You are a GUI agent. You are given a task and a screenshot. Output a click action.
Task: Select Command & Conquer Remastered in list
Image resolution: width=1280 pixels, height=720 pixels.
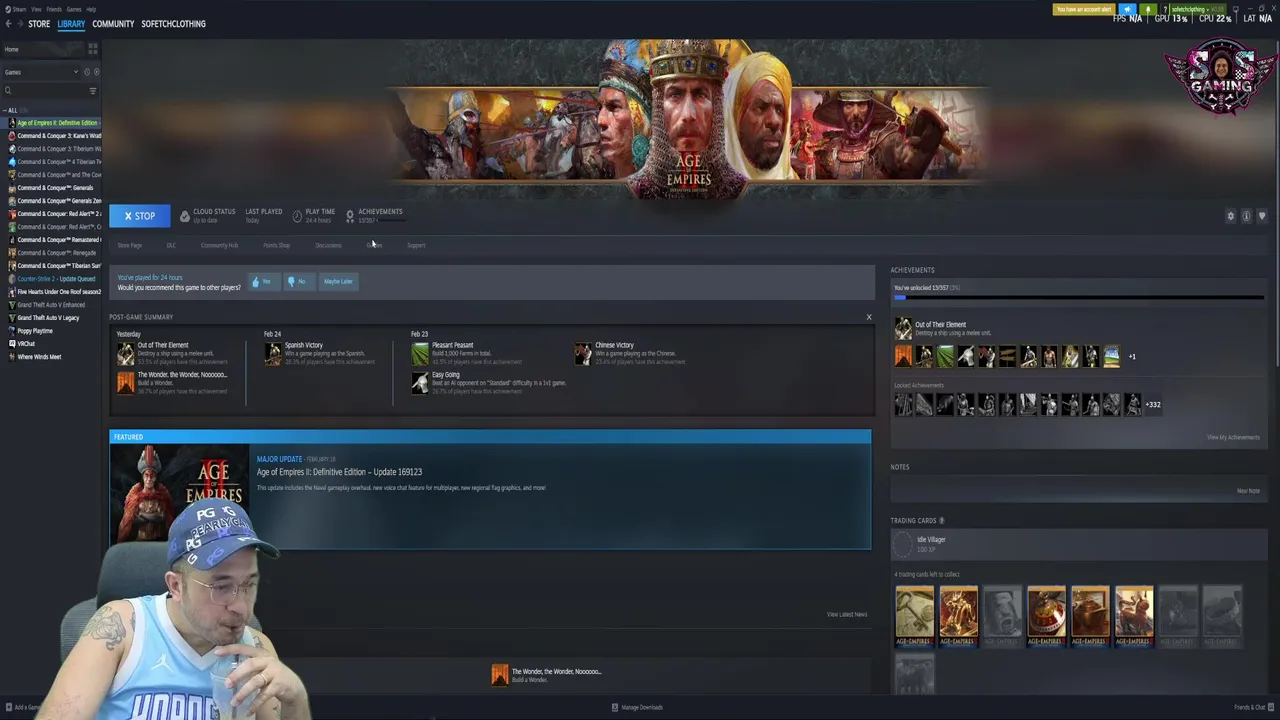pos(52,240)
